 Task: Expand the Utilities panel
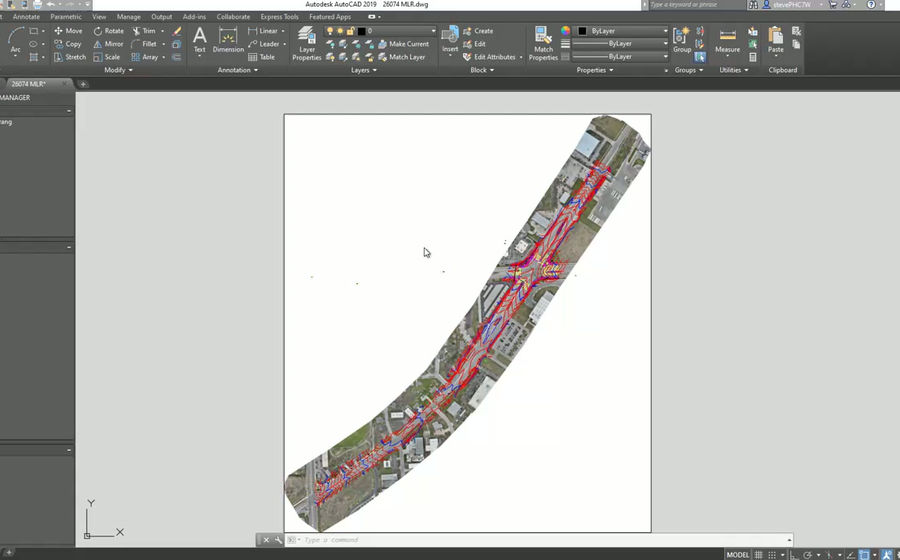[734, 70]
